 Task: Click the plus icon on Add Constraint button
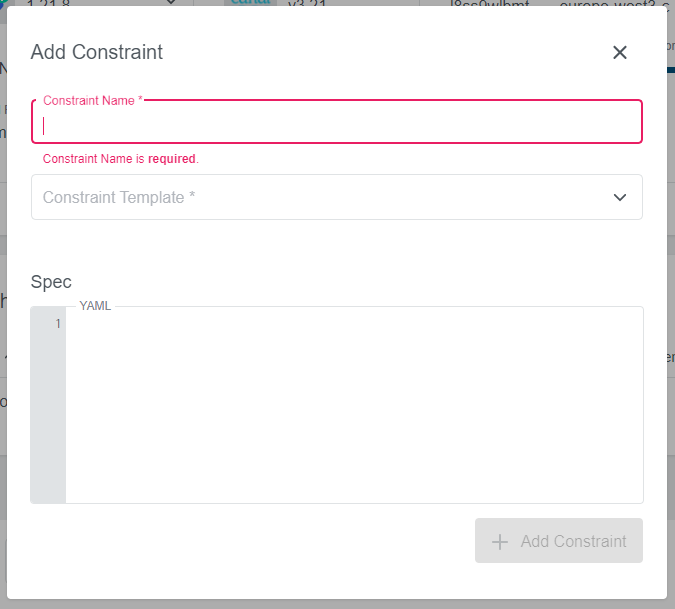pos(500,541)
